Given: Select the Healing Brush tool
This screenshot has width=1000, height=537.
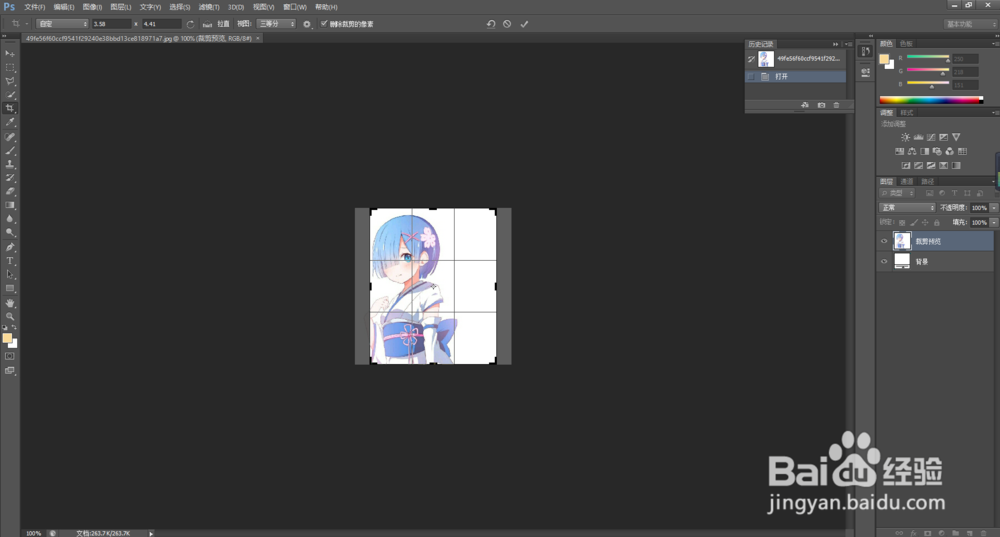Looking at the screenshot, I should click(10, 136).
